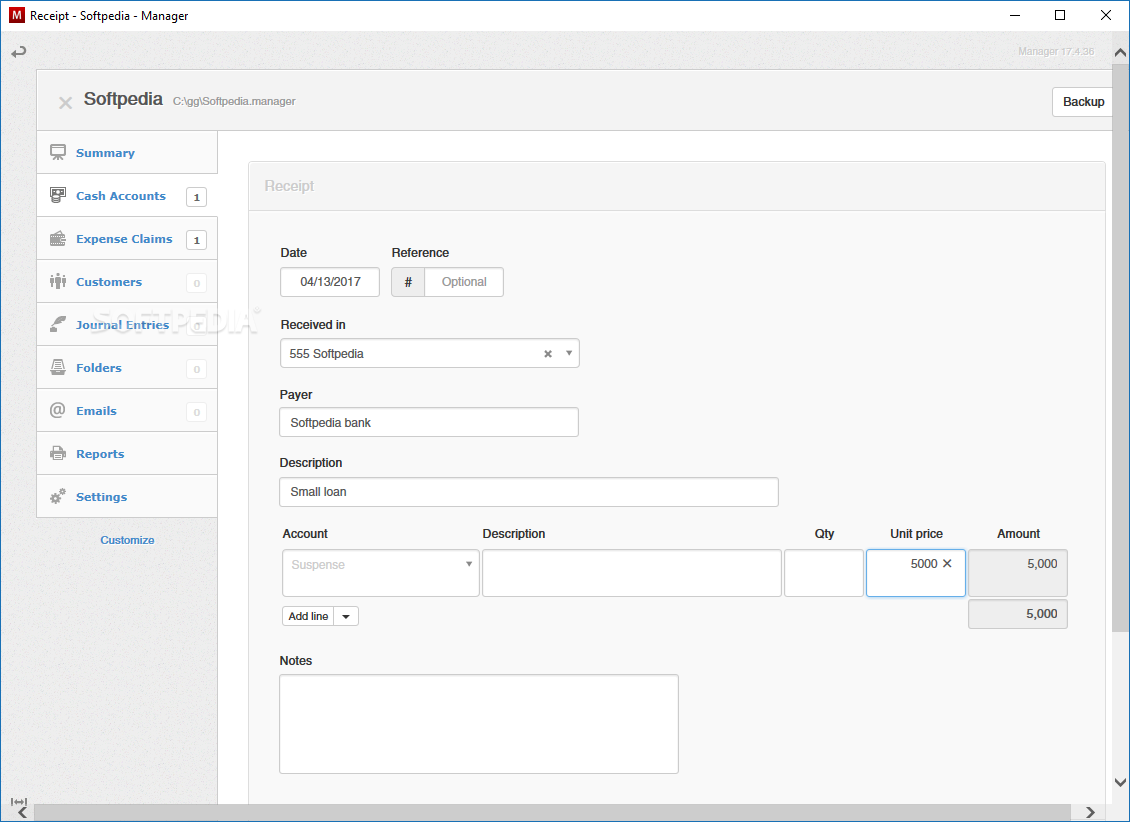The height and width of the screenshot is (822, 1130).
Task: Click the Expense Claims icon
Action: point(58,238)
